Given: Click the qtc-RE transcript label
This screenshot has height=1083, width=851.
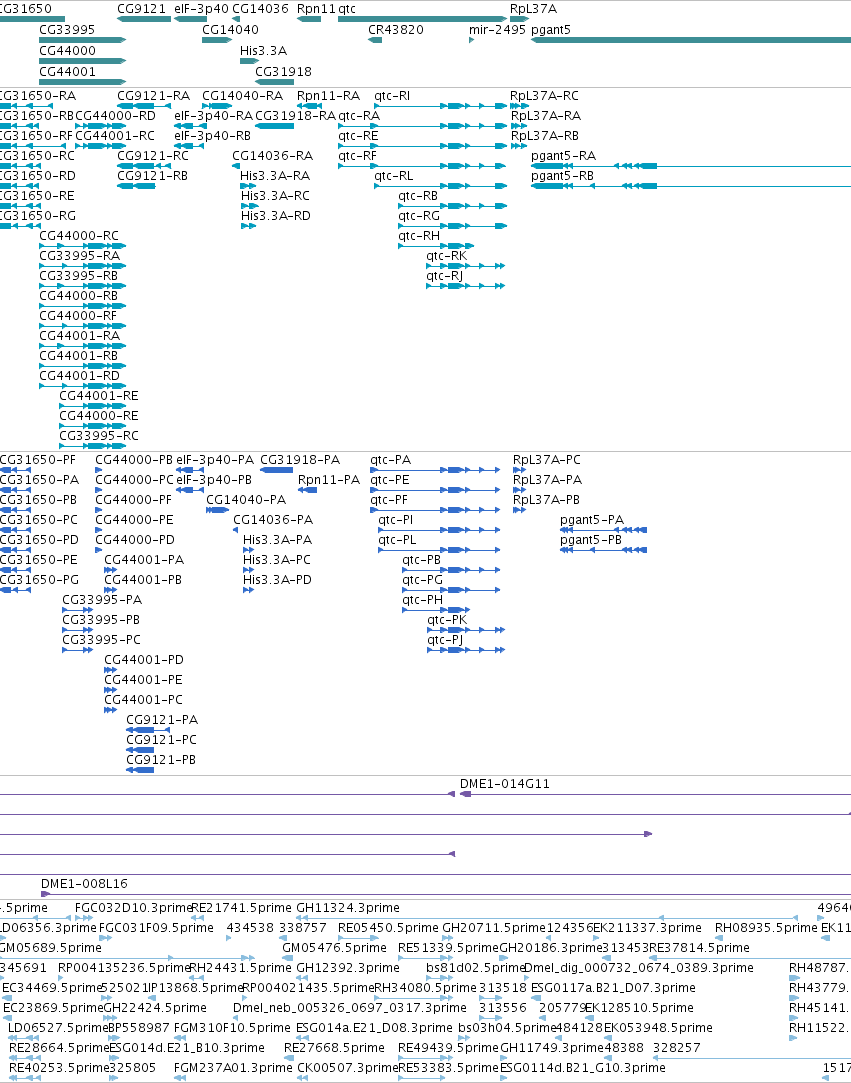Looking at the screenshot, I should (x=358, y=135).
